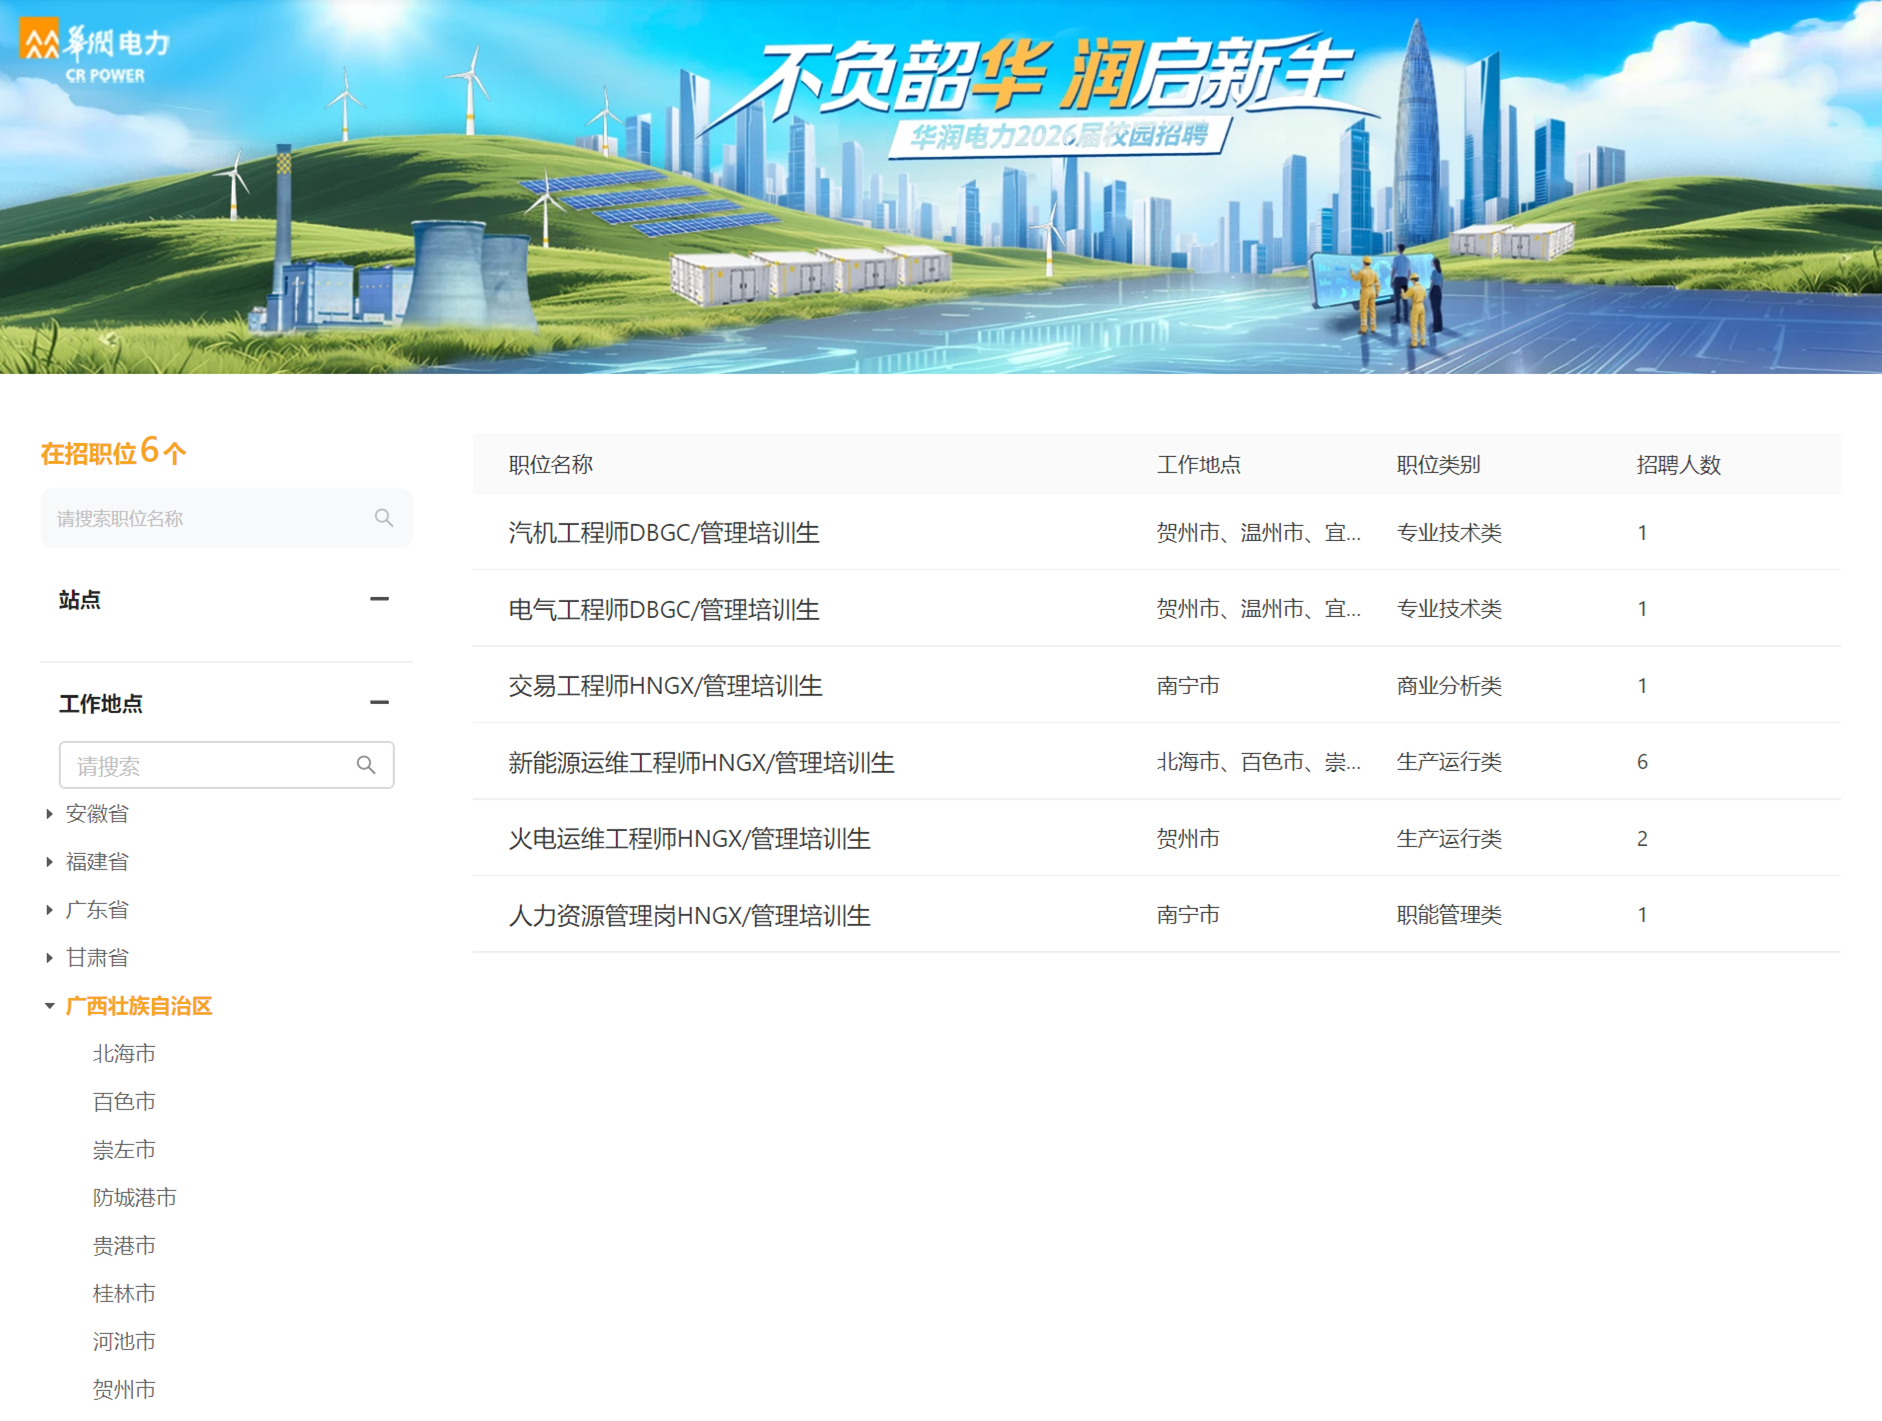Click 贺州市 location in 火电运维工程师 row
Viewport: 1882px width, 1421px height.
pyautogui.click(x=1188, y=839)
